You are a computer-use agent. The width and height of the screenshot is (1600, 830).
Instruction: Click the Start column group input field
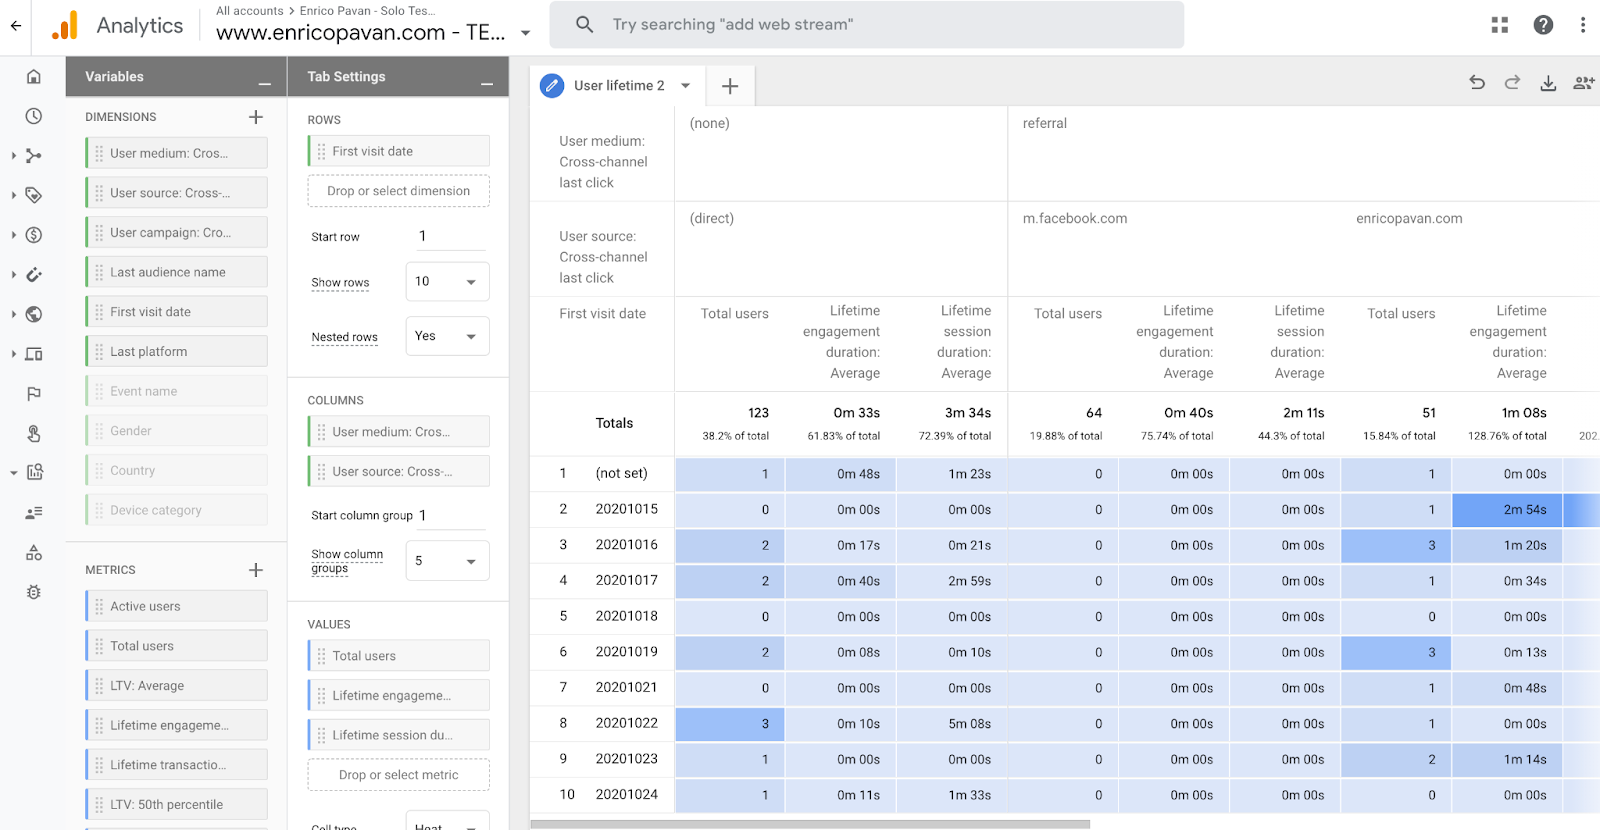452,516
